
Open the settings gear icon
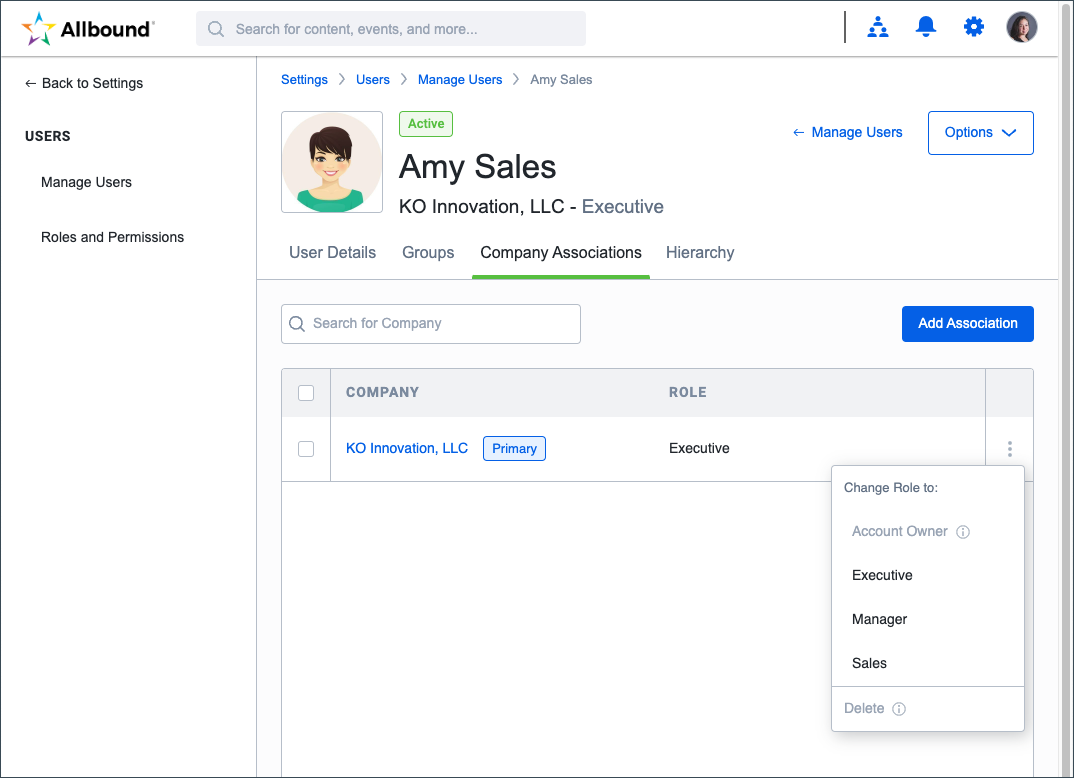[973, 27]
